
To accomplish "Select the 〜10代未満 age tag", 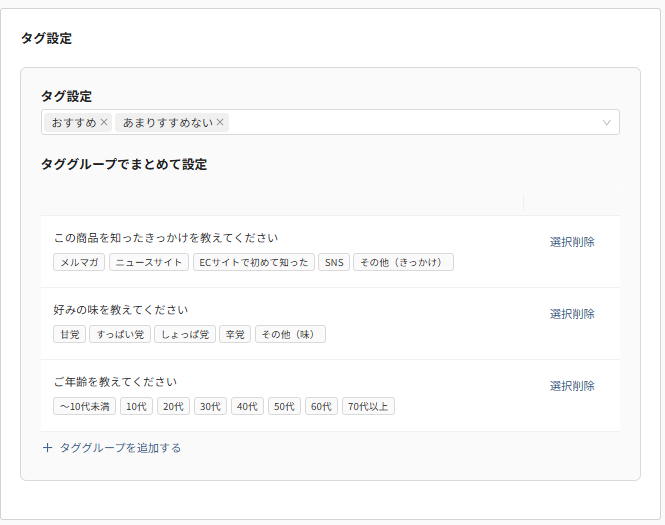I will tap(84, 406).
